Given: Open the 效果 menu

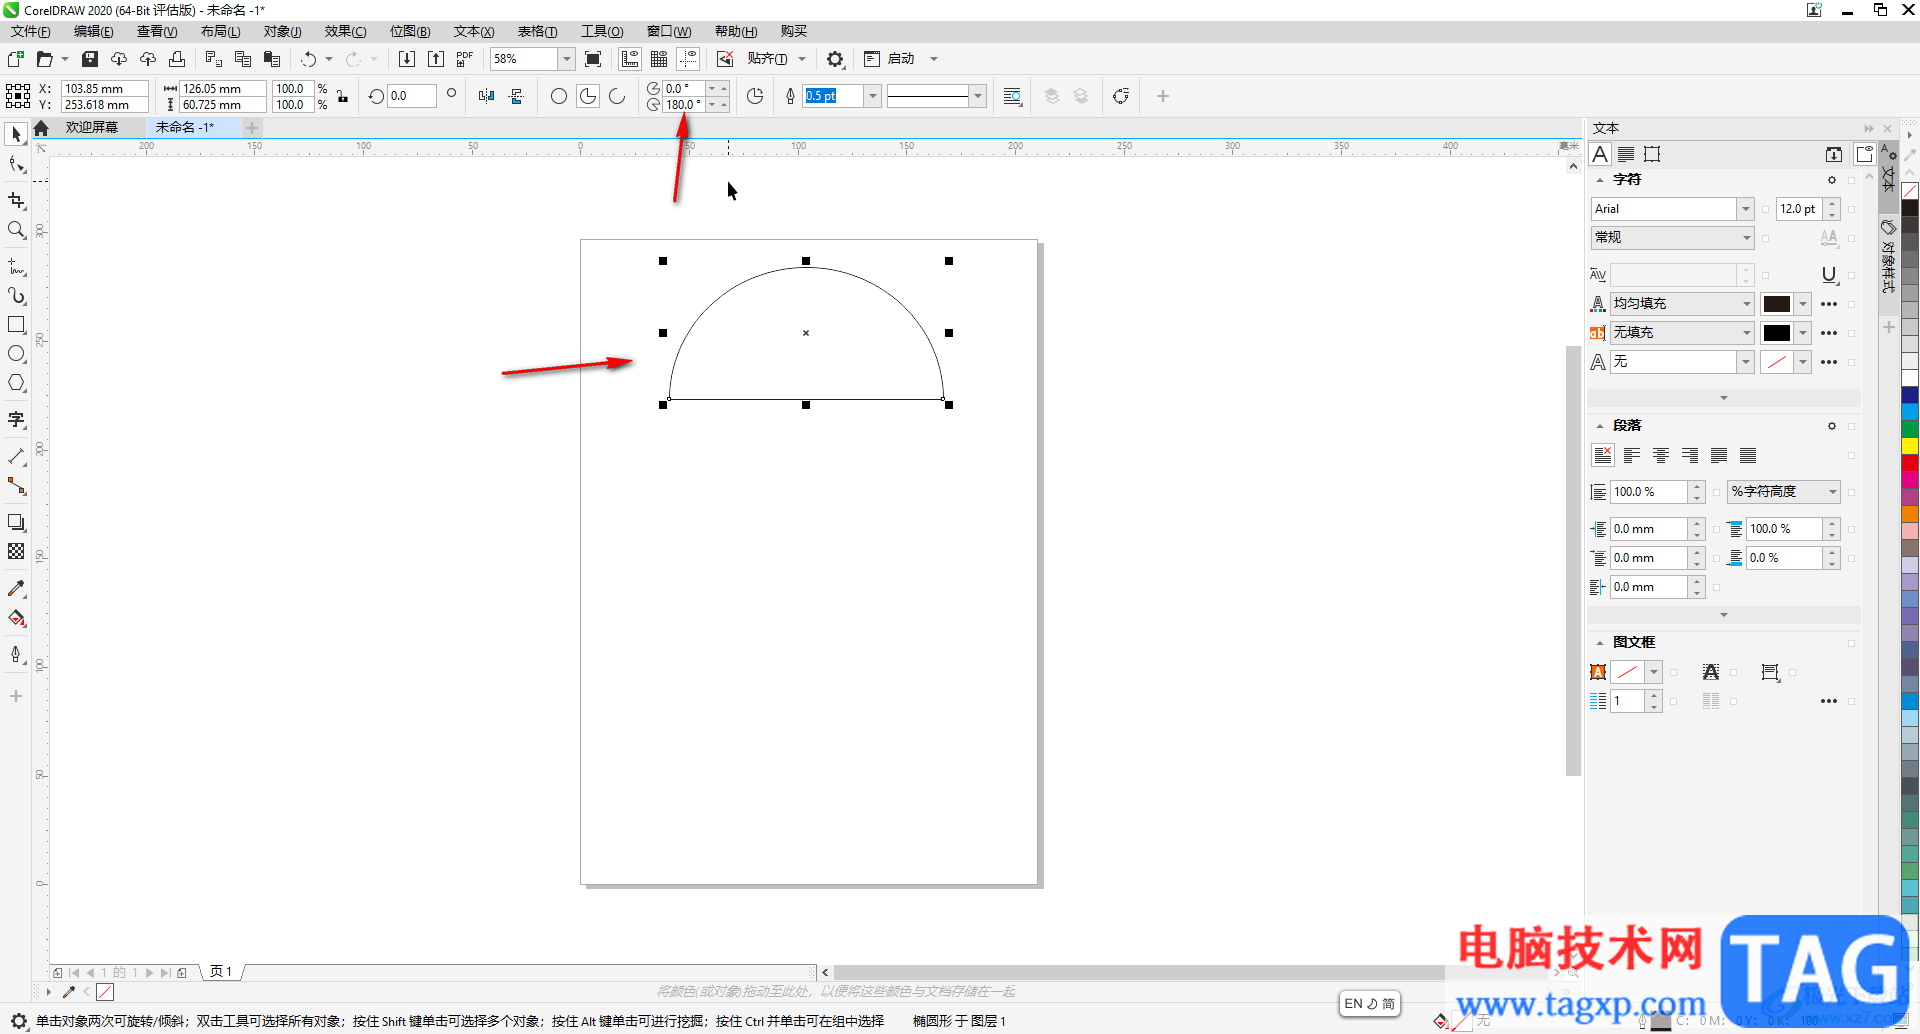Looking at the screenshot, I should [345, 32].
